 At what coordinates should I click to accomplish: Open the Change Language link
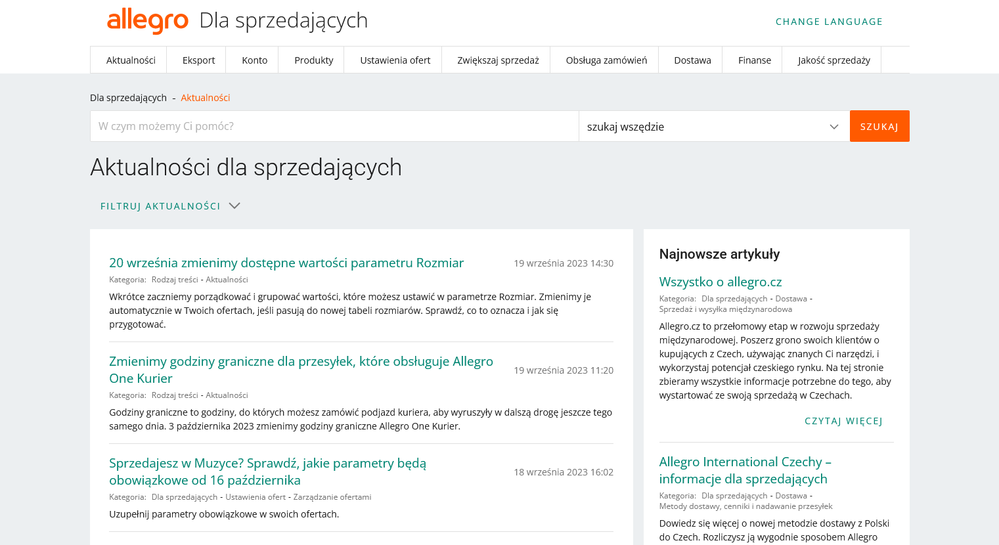click(x=829, y=22)
